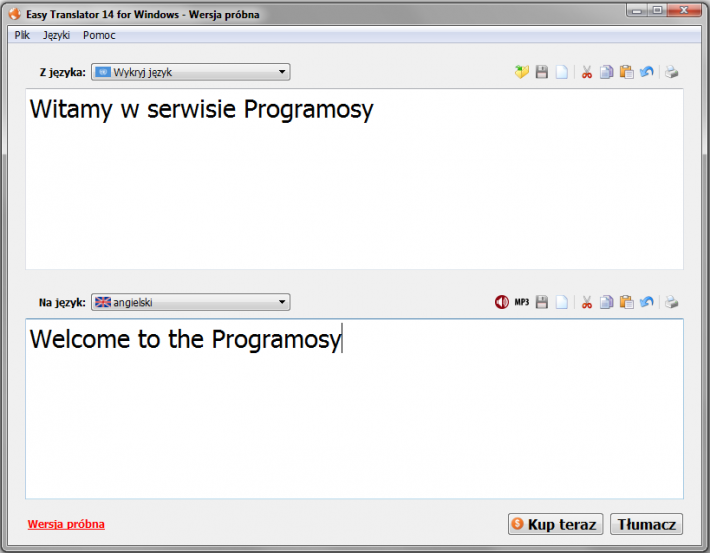Open file icon in source toolbar
Viewport: 710px width, 553px height.
tap(522, 72)
